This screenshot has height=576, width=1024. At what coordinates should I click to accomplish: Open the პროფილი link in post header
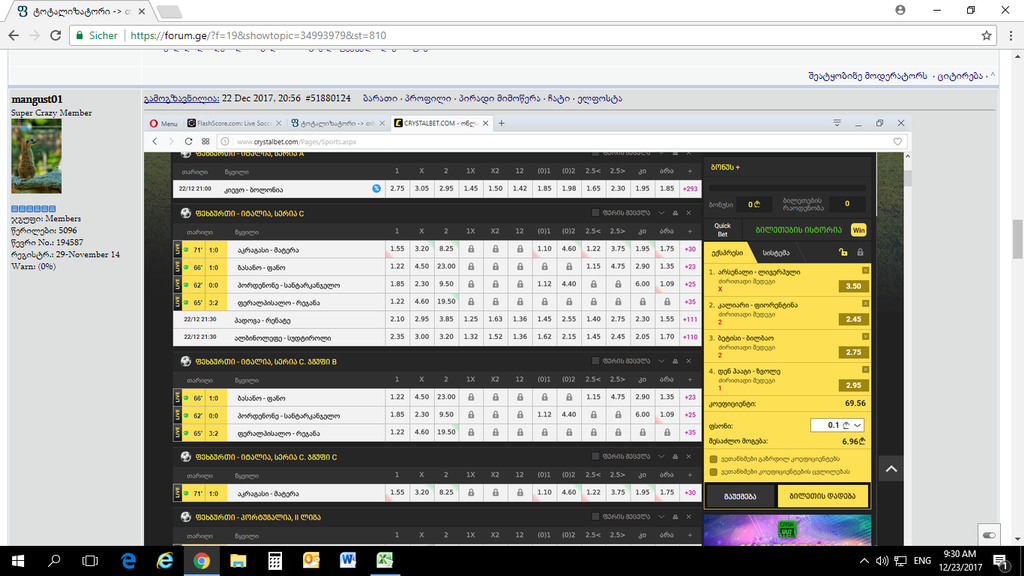[427, 99]
